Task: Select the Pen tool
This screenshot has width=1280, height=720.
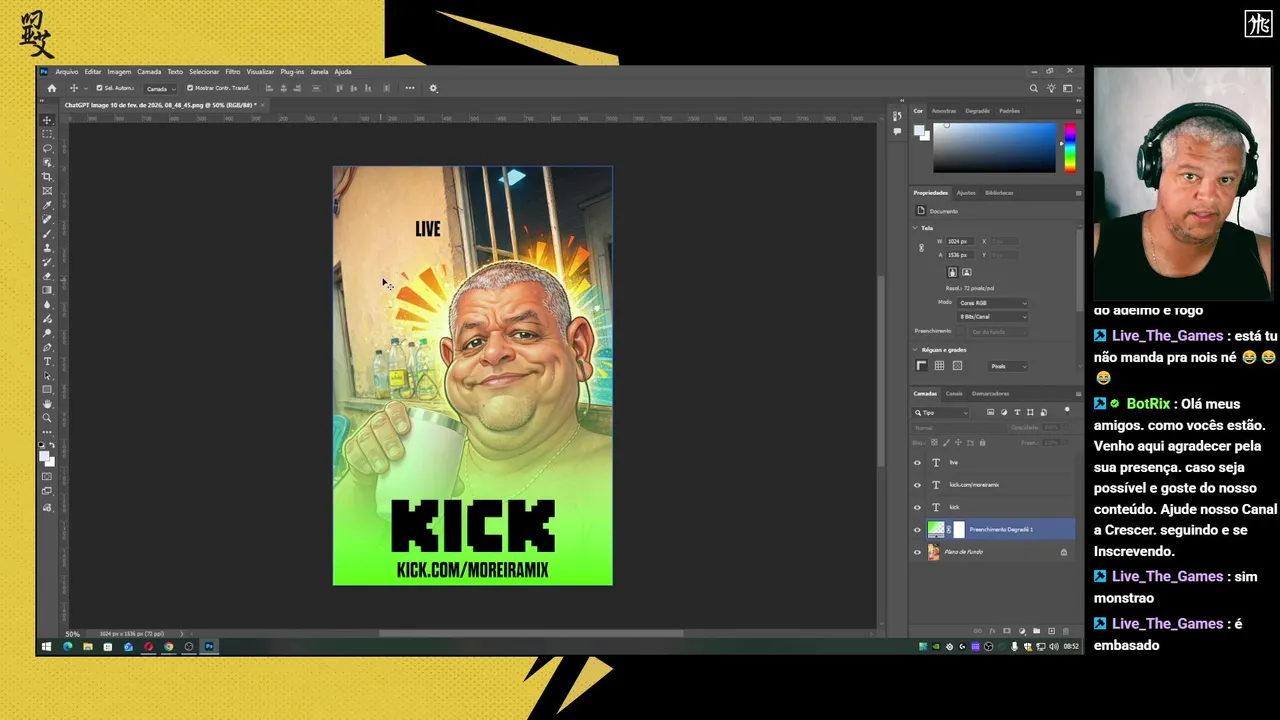Action: point(47,347)
